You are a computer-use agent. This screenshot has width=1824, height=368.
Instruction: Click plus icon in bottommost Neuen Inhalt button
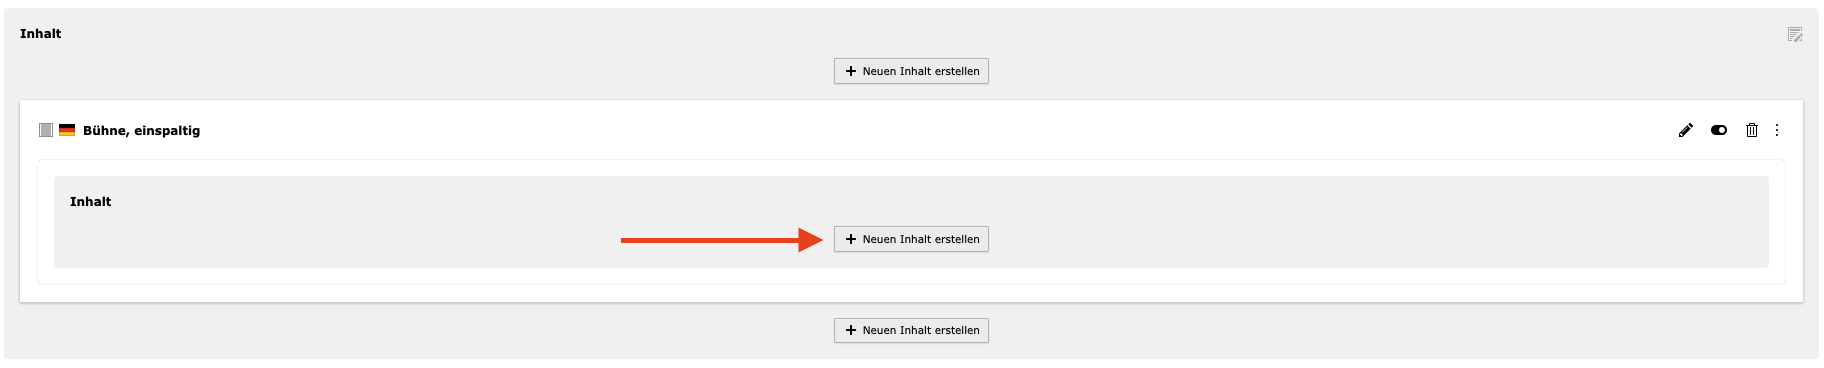tap(851, 330)
